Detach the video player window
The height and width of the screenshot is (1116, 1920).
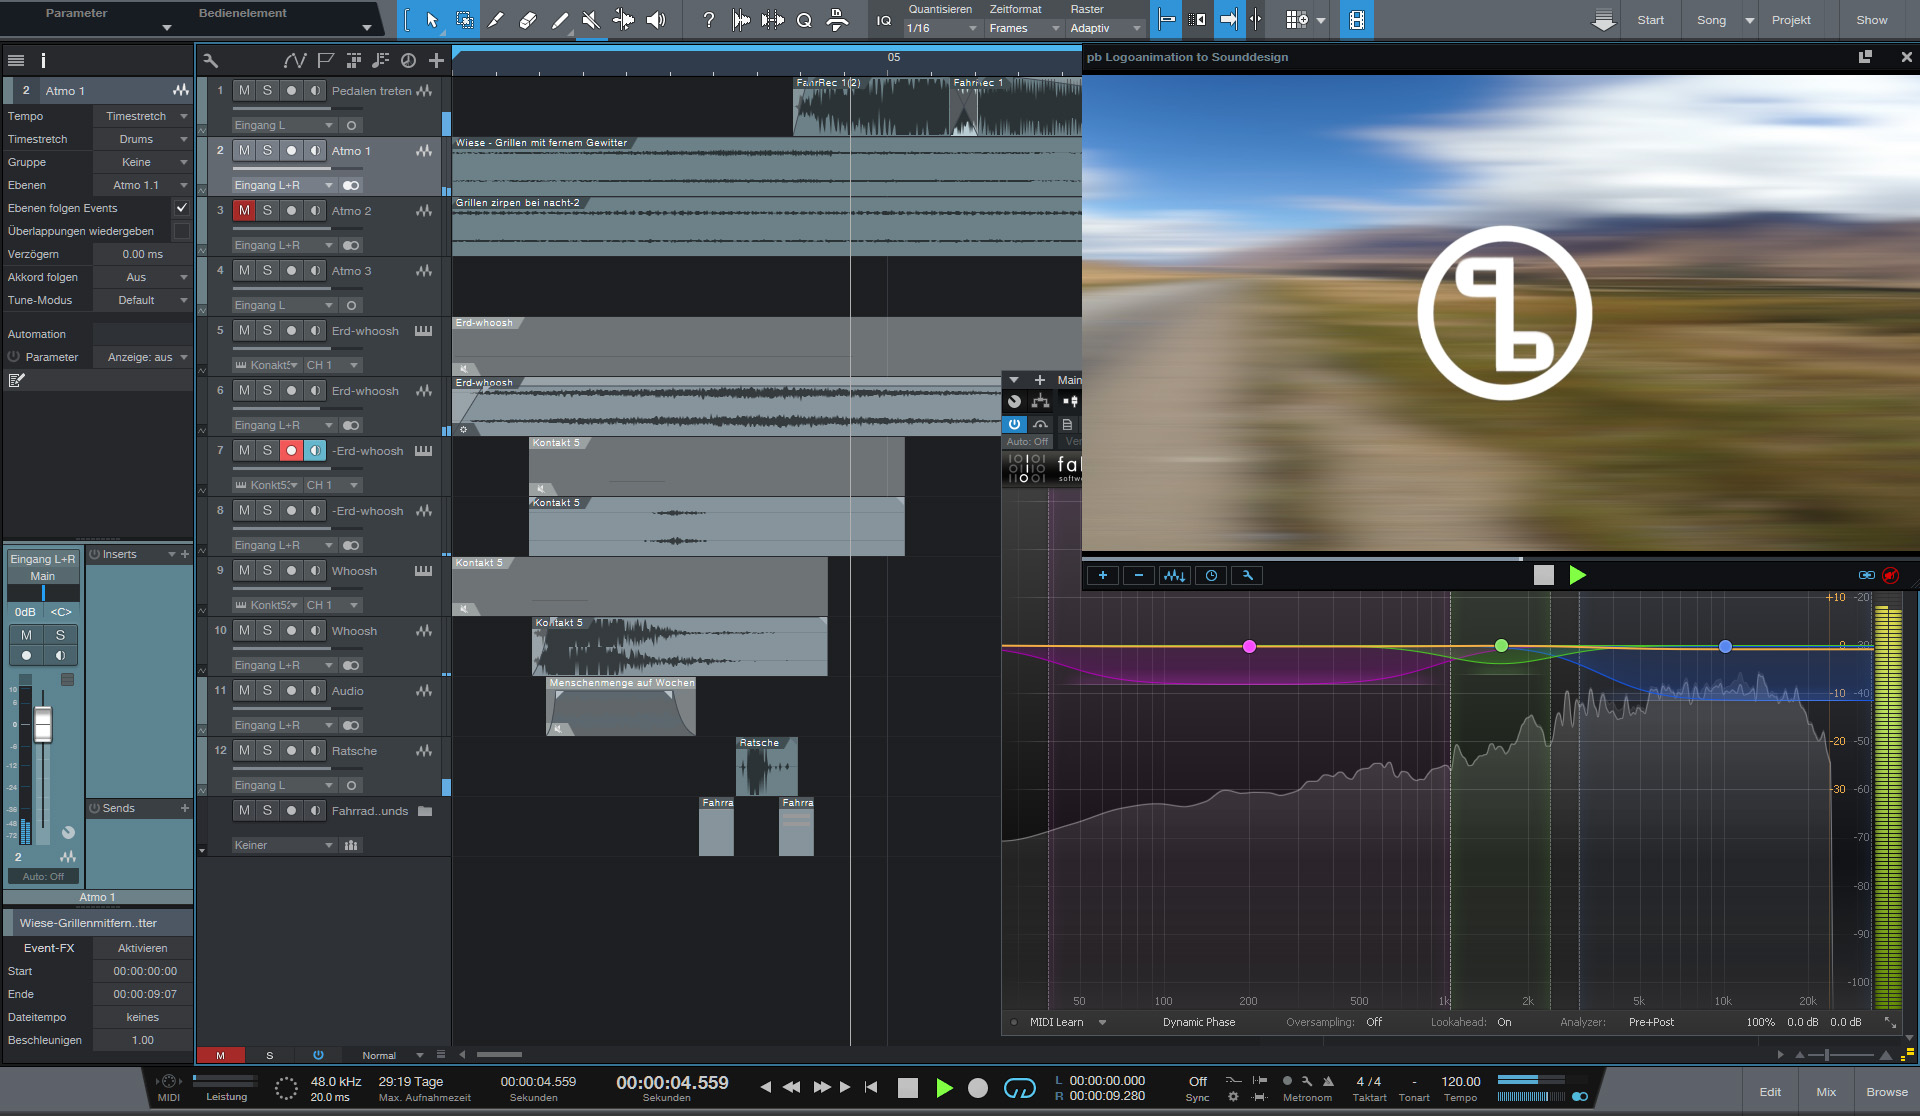(x=1865, y=57)
